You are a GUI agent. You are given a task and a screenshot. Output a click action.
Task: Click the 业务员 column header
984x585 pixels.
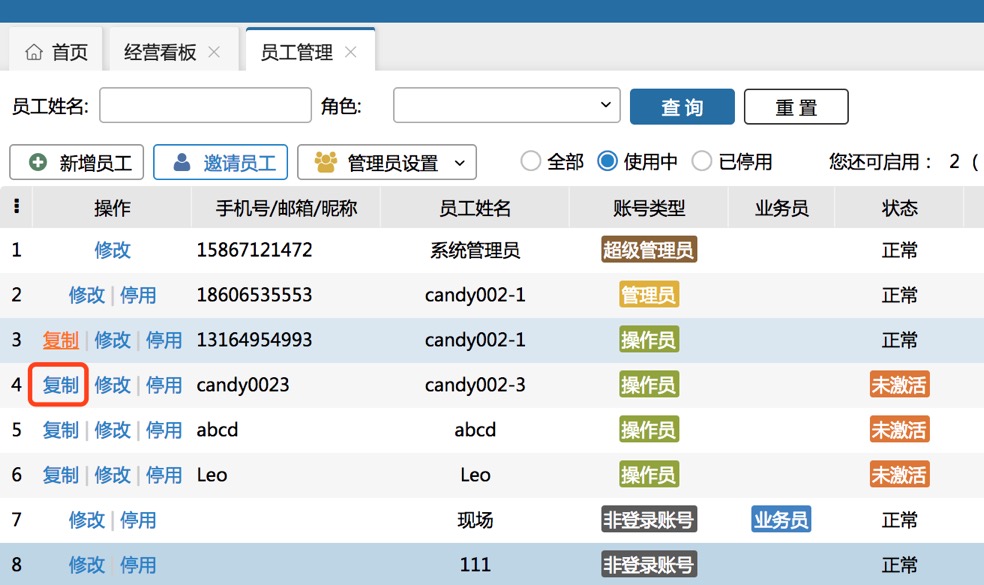click(781, 208)
